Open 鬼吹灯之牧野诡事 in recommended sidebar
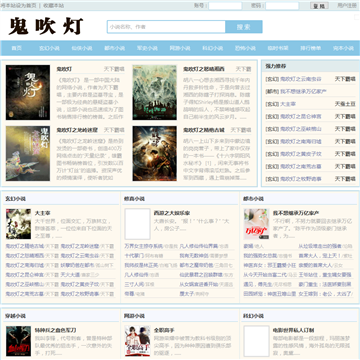The width and height of the screenshot is (360, 360). pos(301,179)
